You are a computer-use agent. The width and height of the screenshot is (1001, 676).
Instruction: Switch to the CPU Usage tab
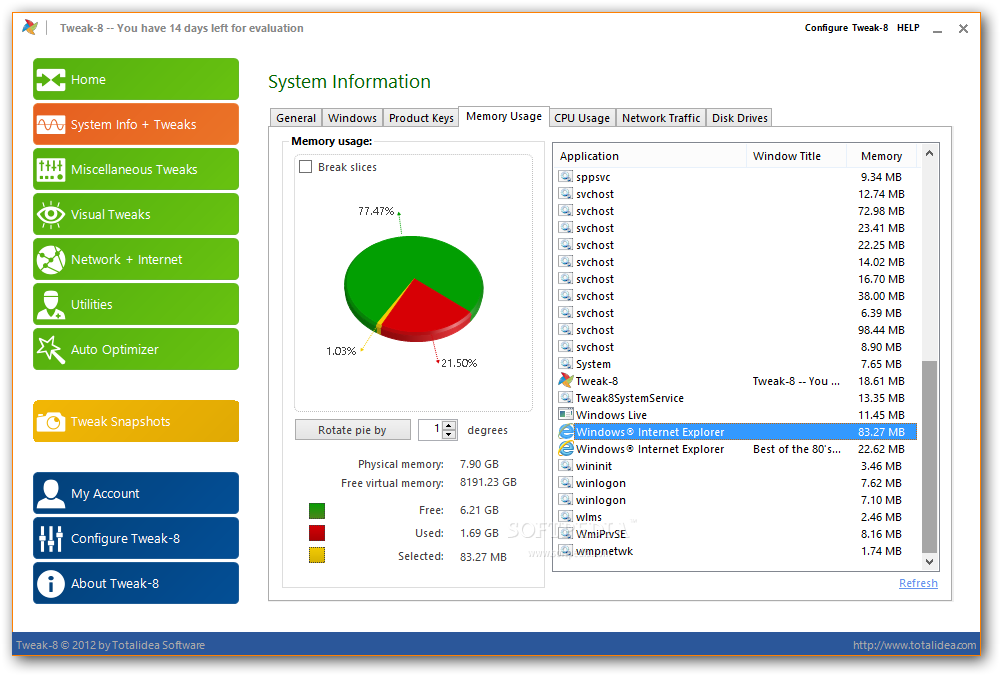582,118
